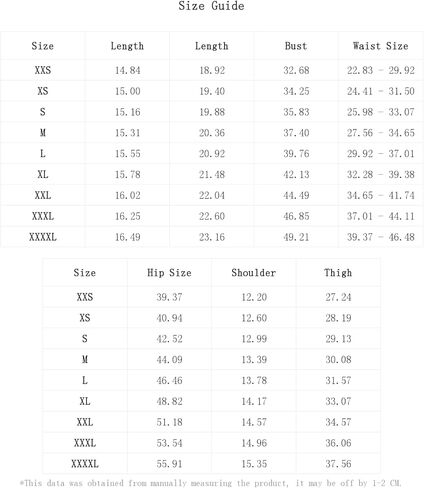
Task: Select shoulder value 12.20
Action: (x=254, y=297)
